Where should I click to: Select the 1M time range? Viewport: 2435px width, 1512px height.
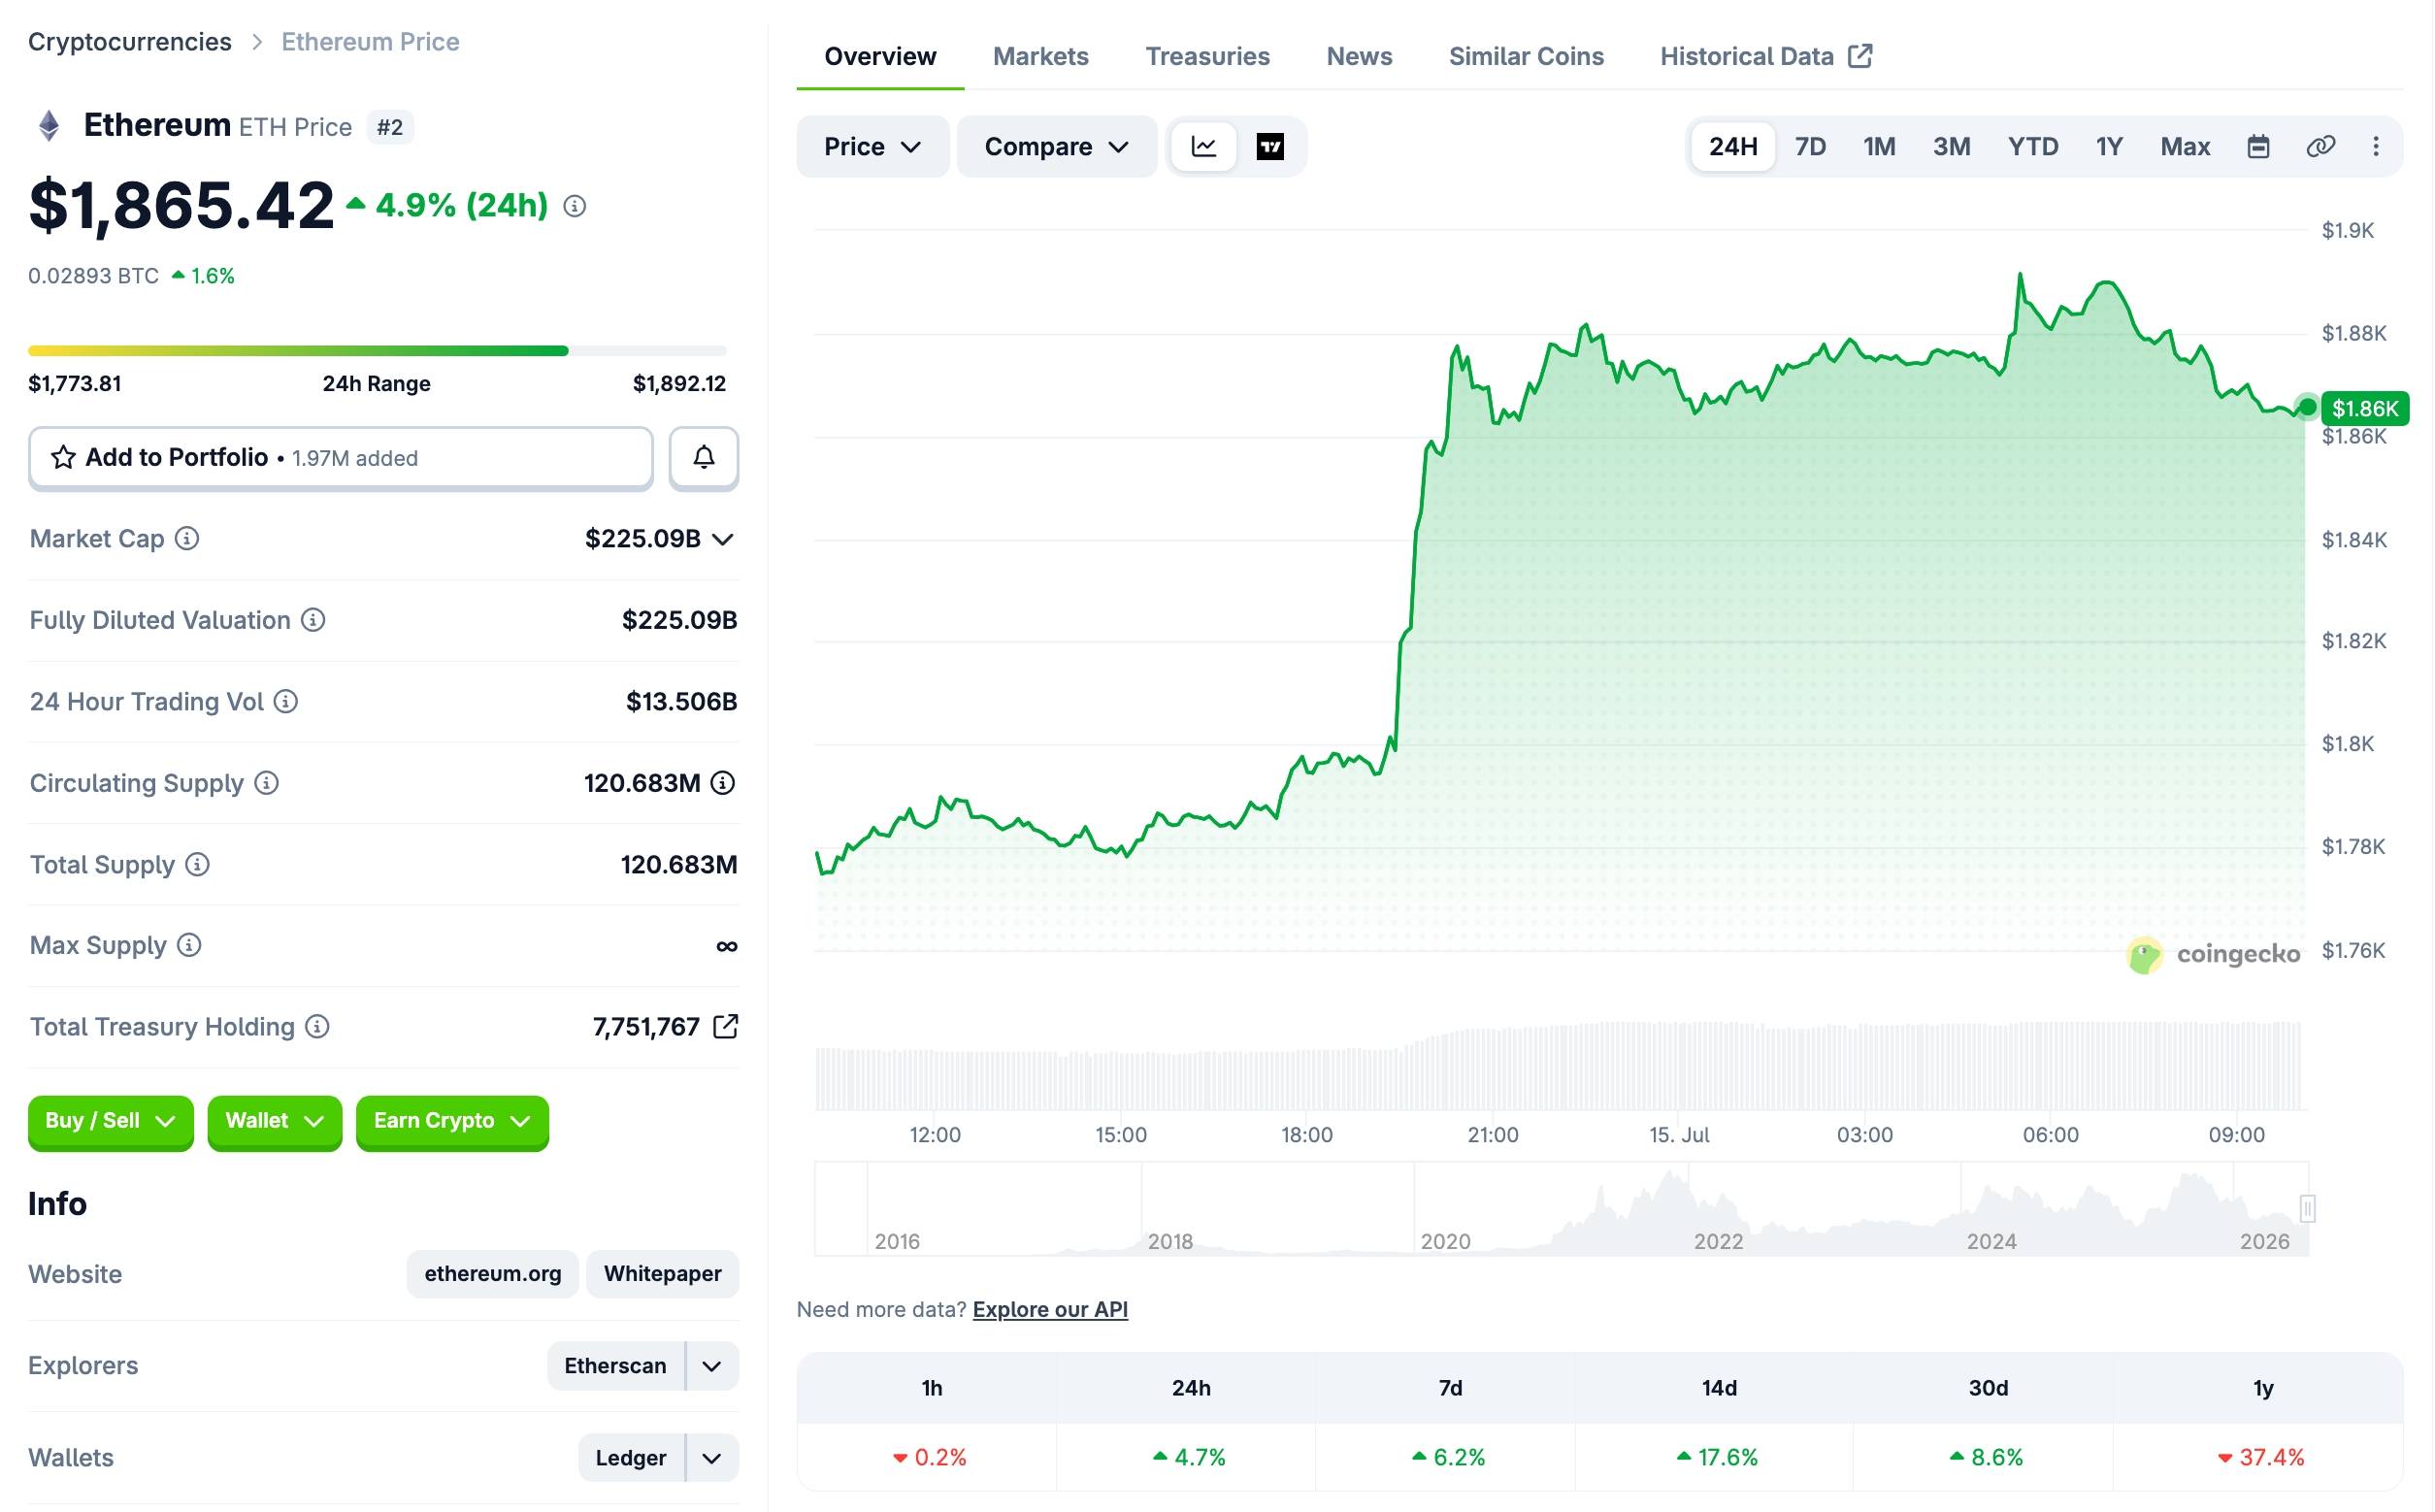[x=1879, y=147]
